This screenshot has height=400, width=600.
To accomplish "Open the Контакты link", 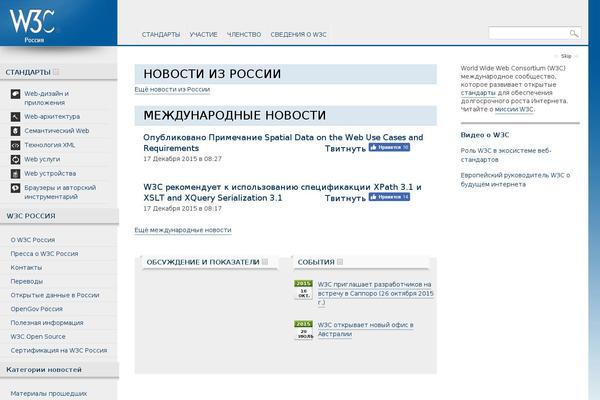I will tap(26, 268).
